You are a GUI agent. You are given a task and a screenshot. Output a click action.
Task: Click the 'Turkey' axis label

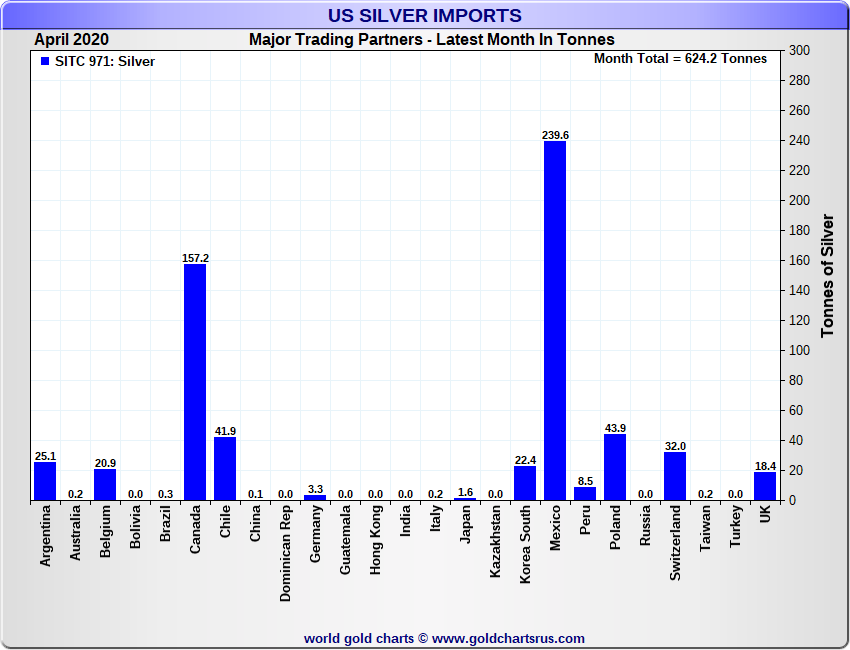coord(735,526)
